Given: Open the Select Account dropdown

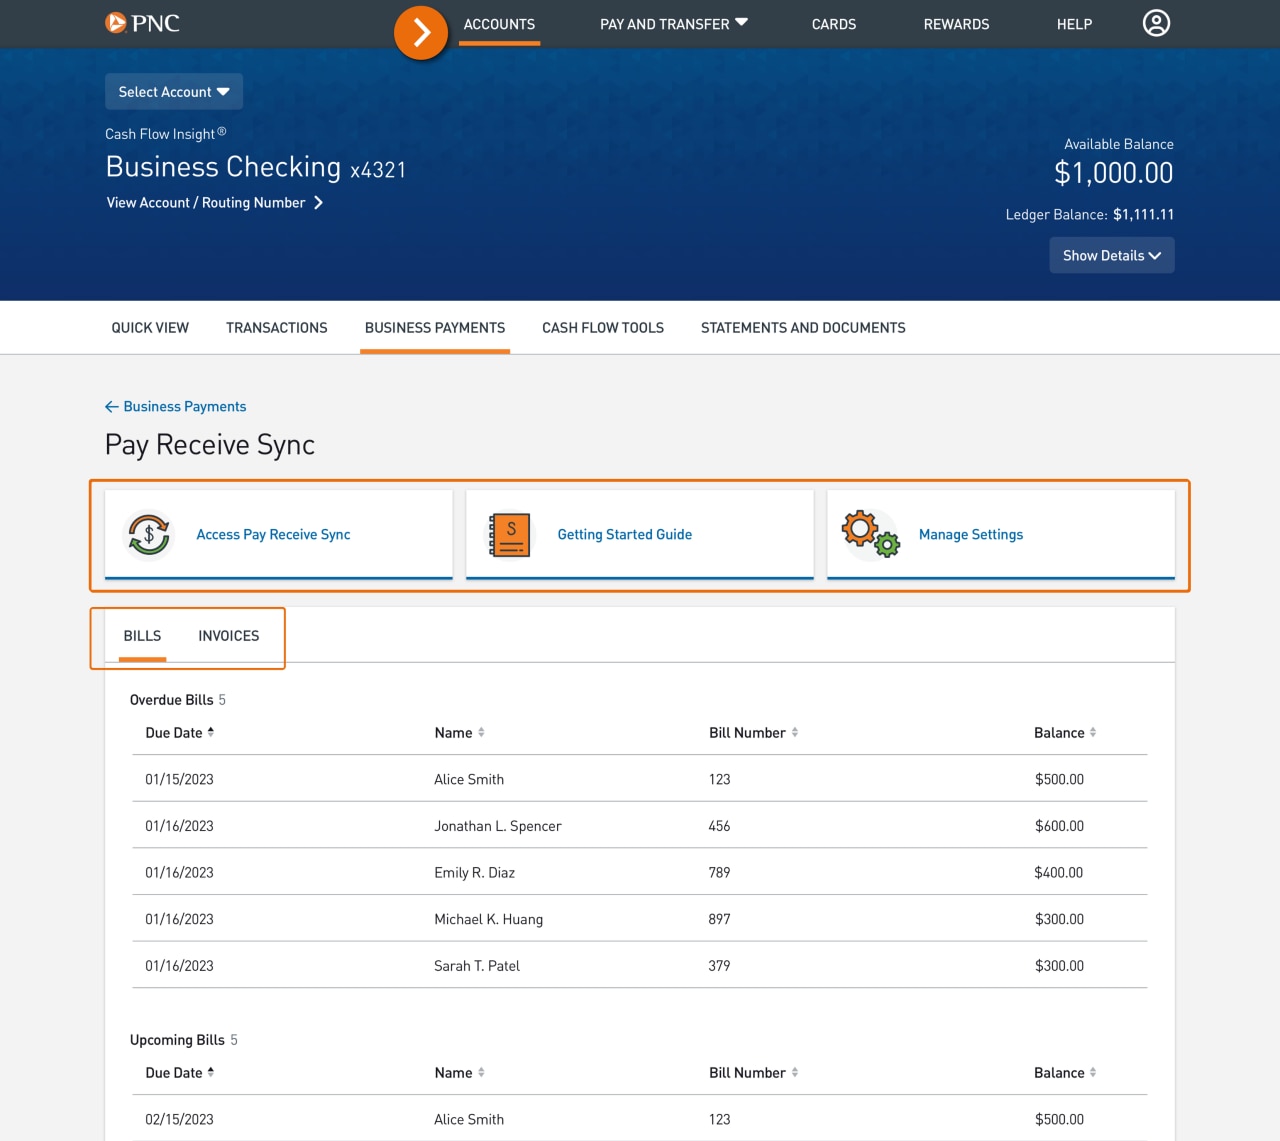Looking at the screenshot, I should [173, 91].
